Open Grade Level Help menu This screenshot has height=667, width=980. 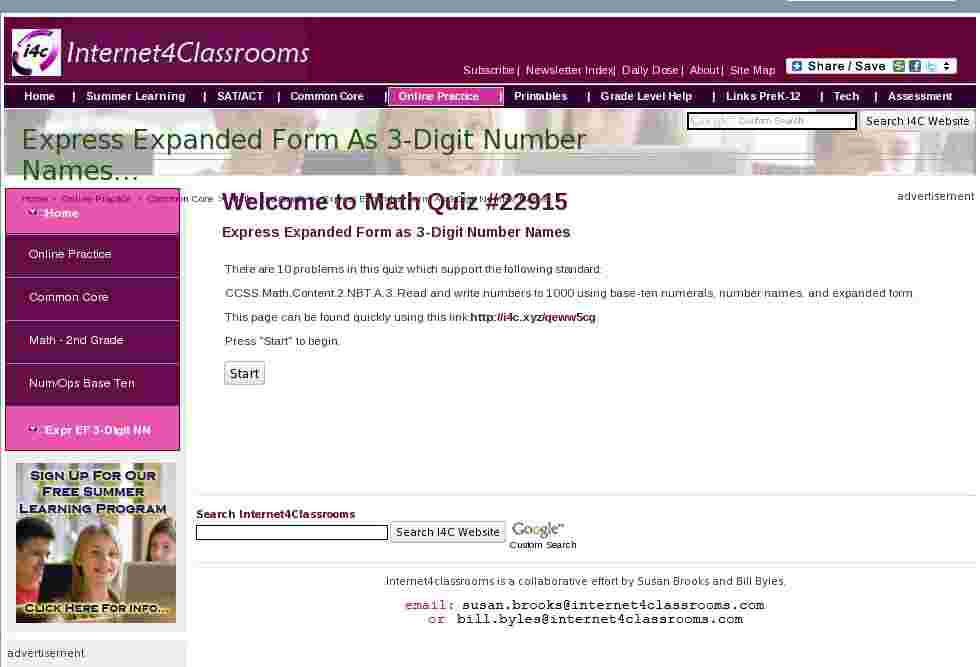[x=646, y=96]
